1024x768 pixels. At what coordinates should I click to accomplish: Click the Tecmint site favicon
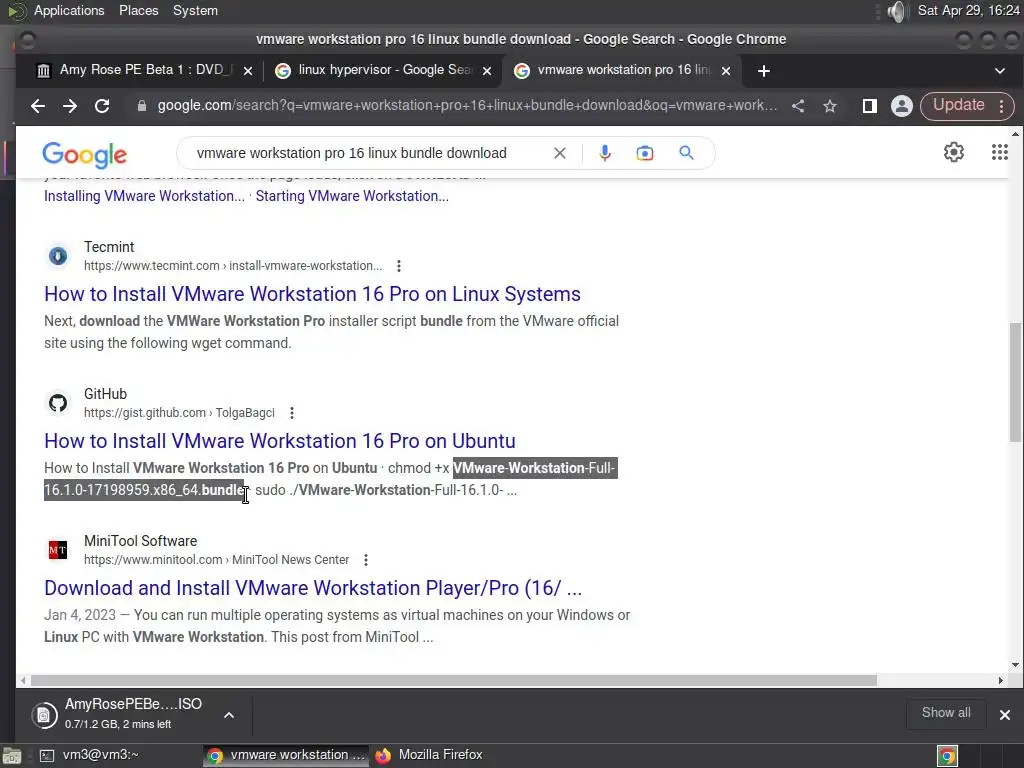[x=58, y=256]
